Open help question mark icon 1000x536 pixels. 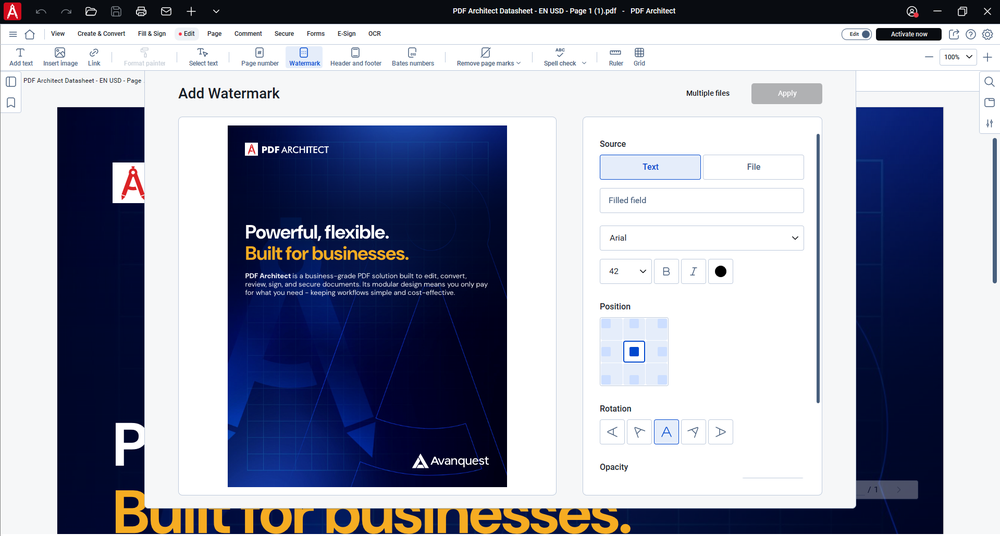pos(971,34)
